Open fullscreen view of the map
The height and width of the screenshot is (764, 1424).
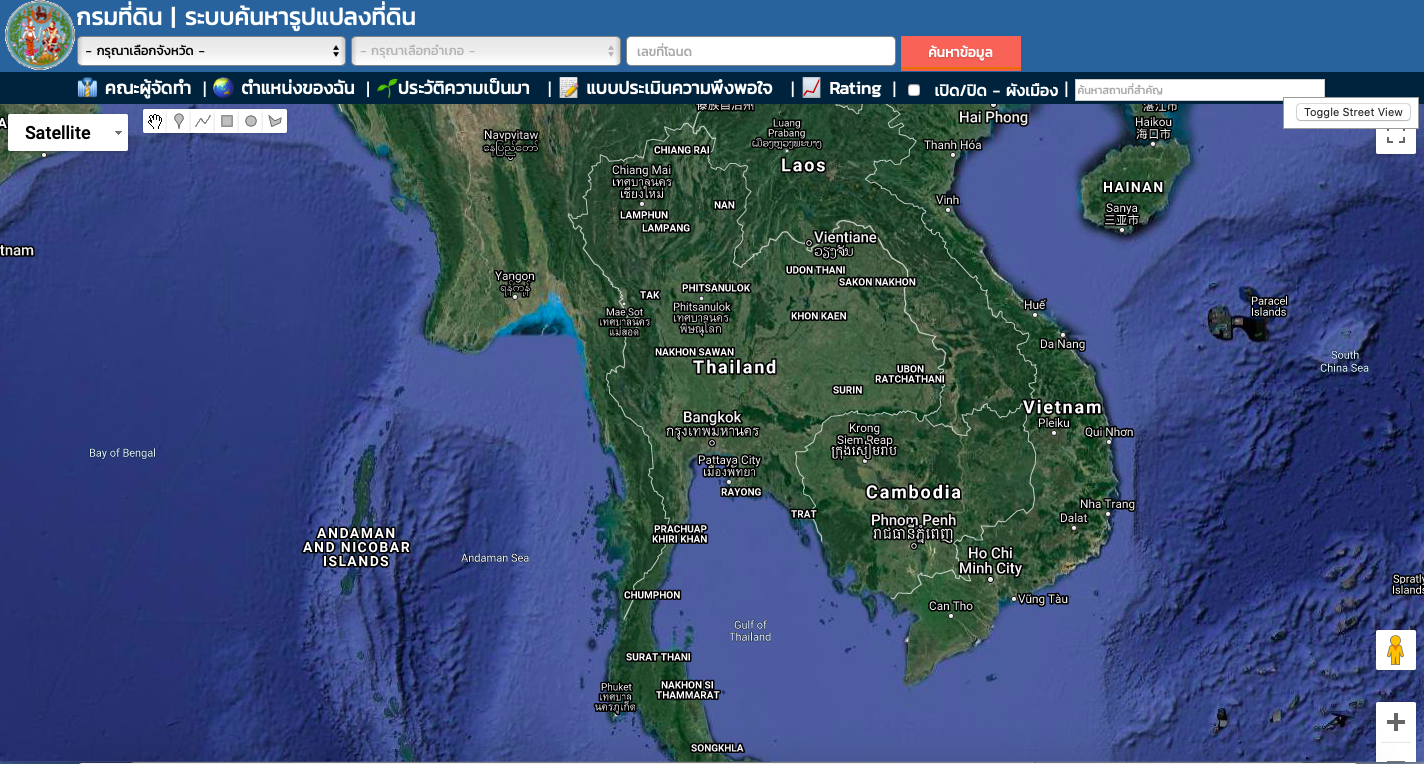1395,140
